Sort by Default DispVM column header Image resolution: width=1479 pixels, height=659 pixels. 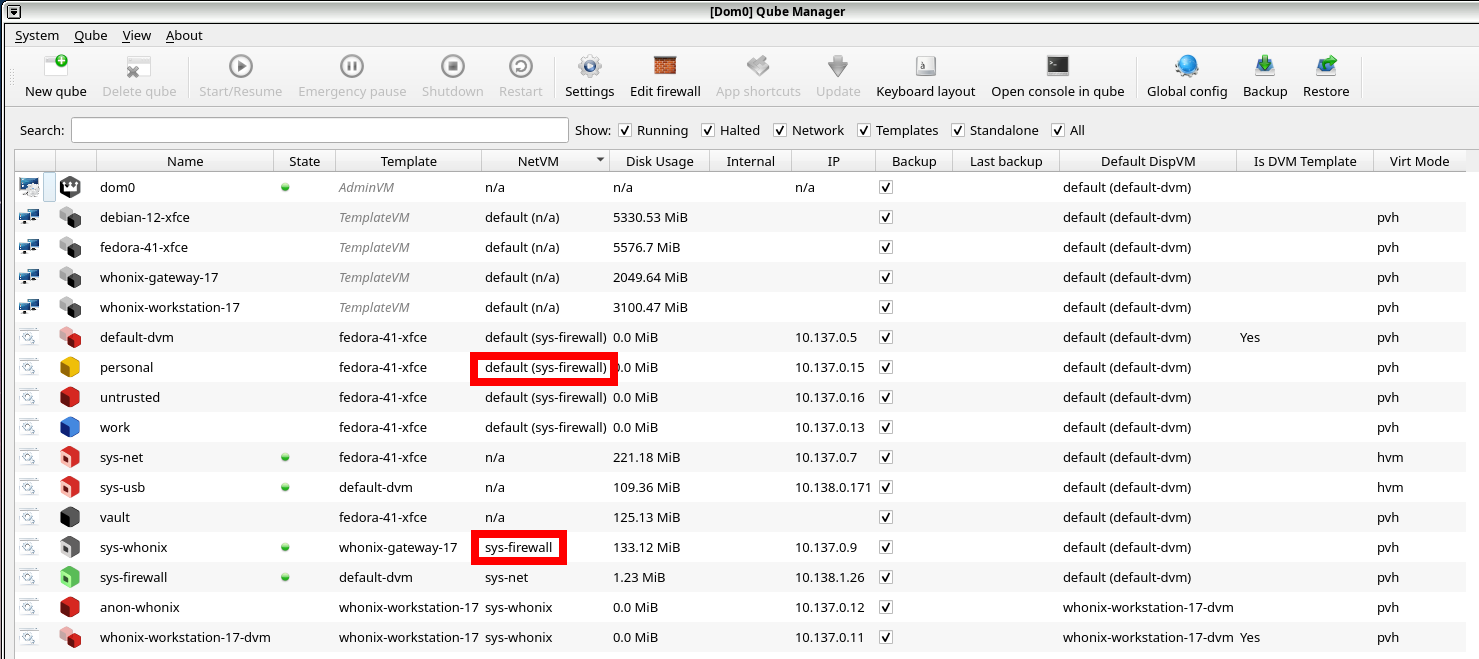click(x=1148, y=161)
